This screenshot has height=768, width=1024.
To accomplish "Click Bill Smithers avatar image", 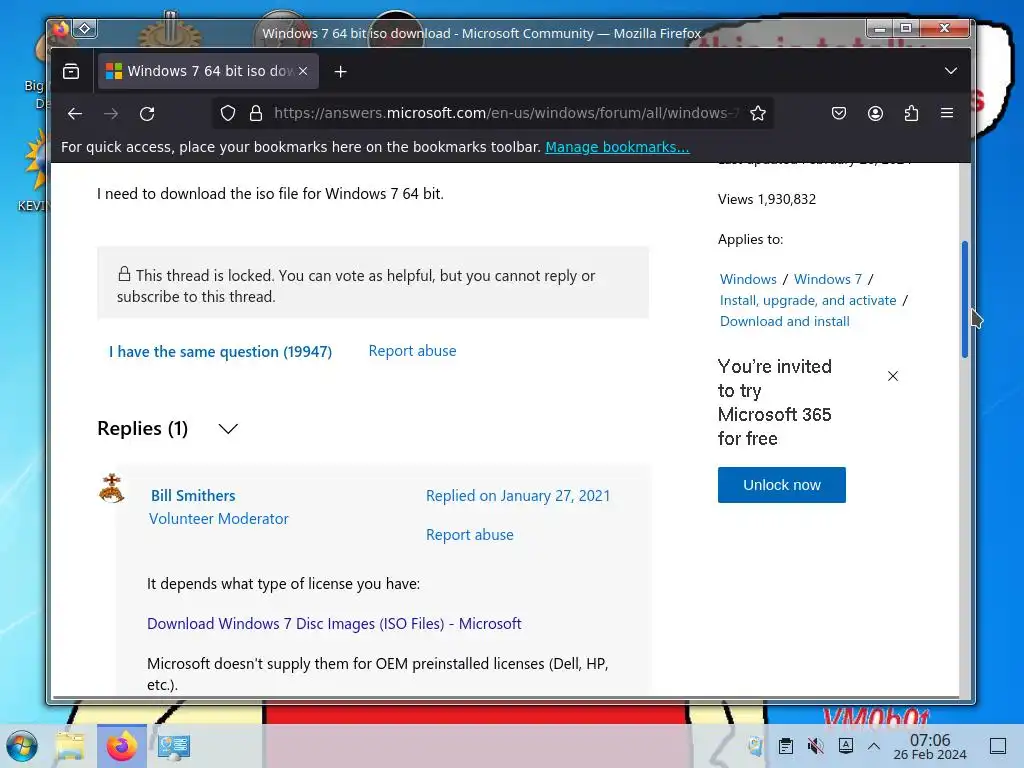I will coord(112,488).
